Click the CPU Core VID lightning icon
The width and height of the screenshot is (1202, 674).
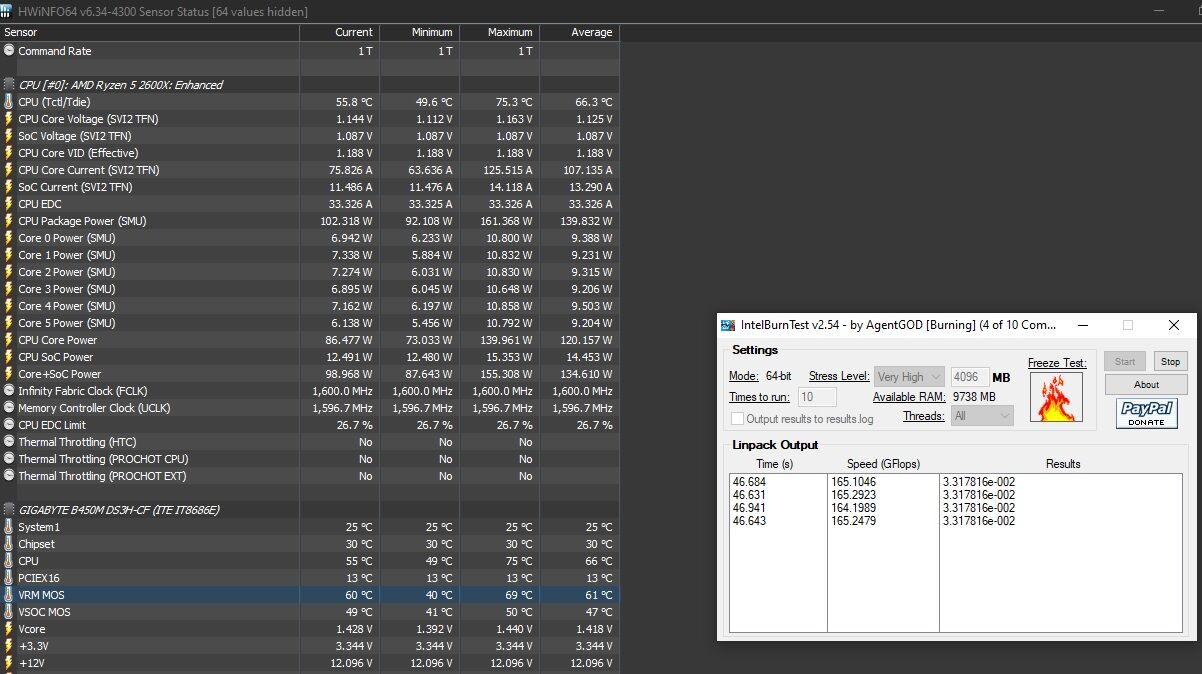point(9,153)
